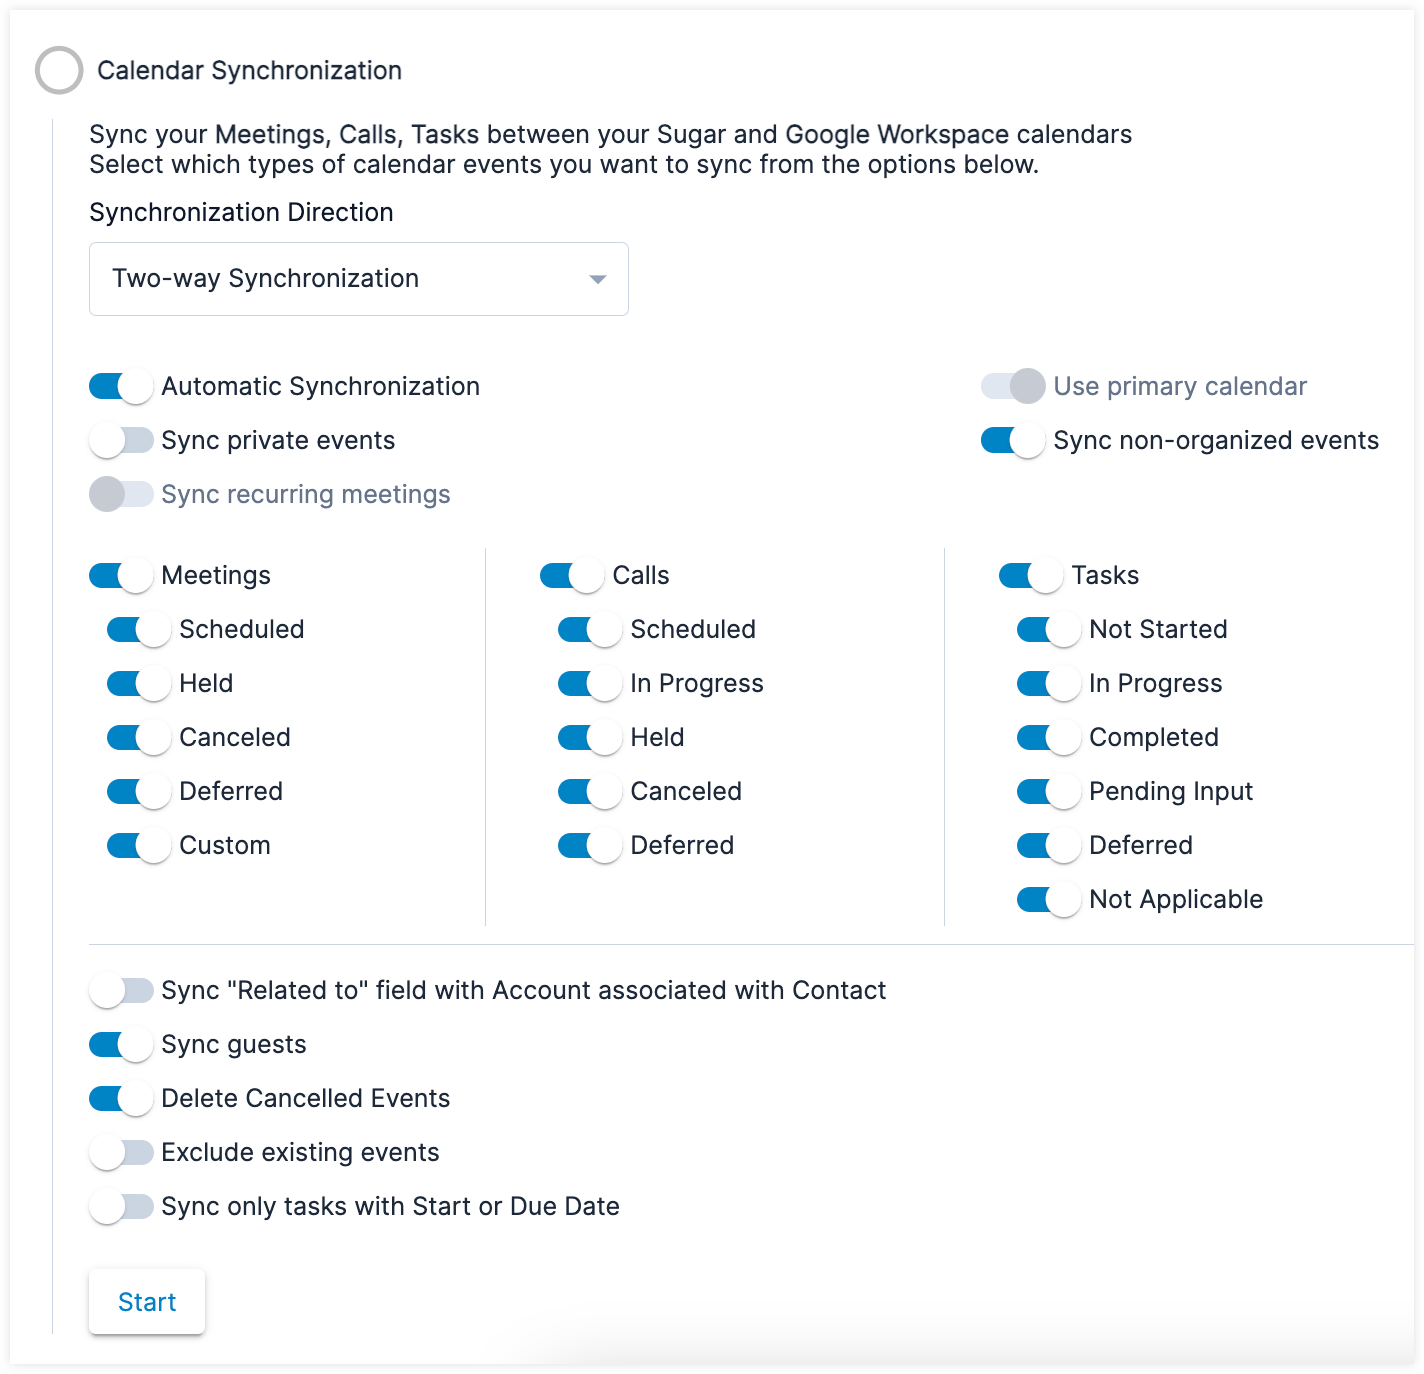This screenshot has height=1374, width=1424.
Task: Turn on Sync recurring meetings
Action: coord(122,494)
